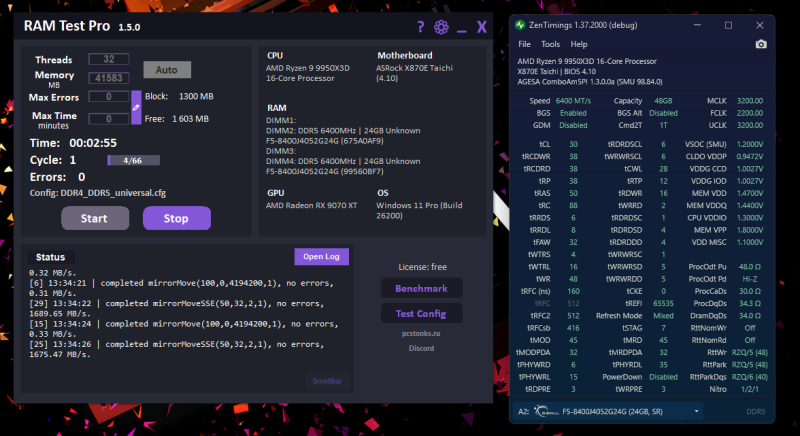Click the FCLK value 2200.00

(749, 113)
